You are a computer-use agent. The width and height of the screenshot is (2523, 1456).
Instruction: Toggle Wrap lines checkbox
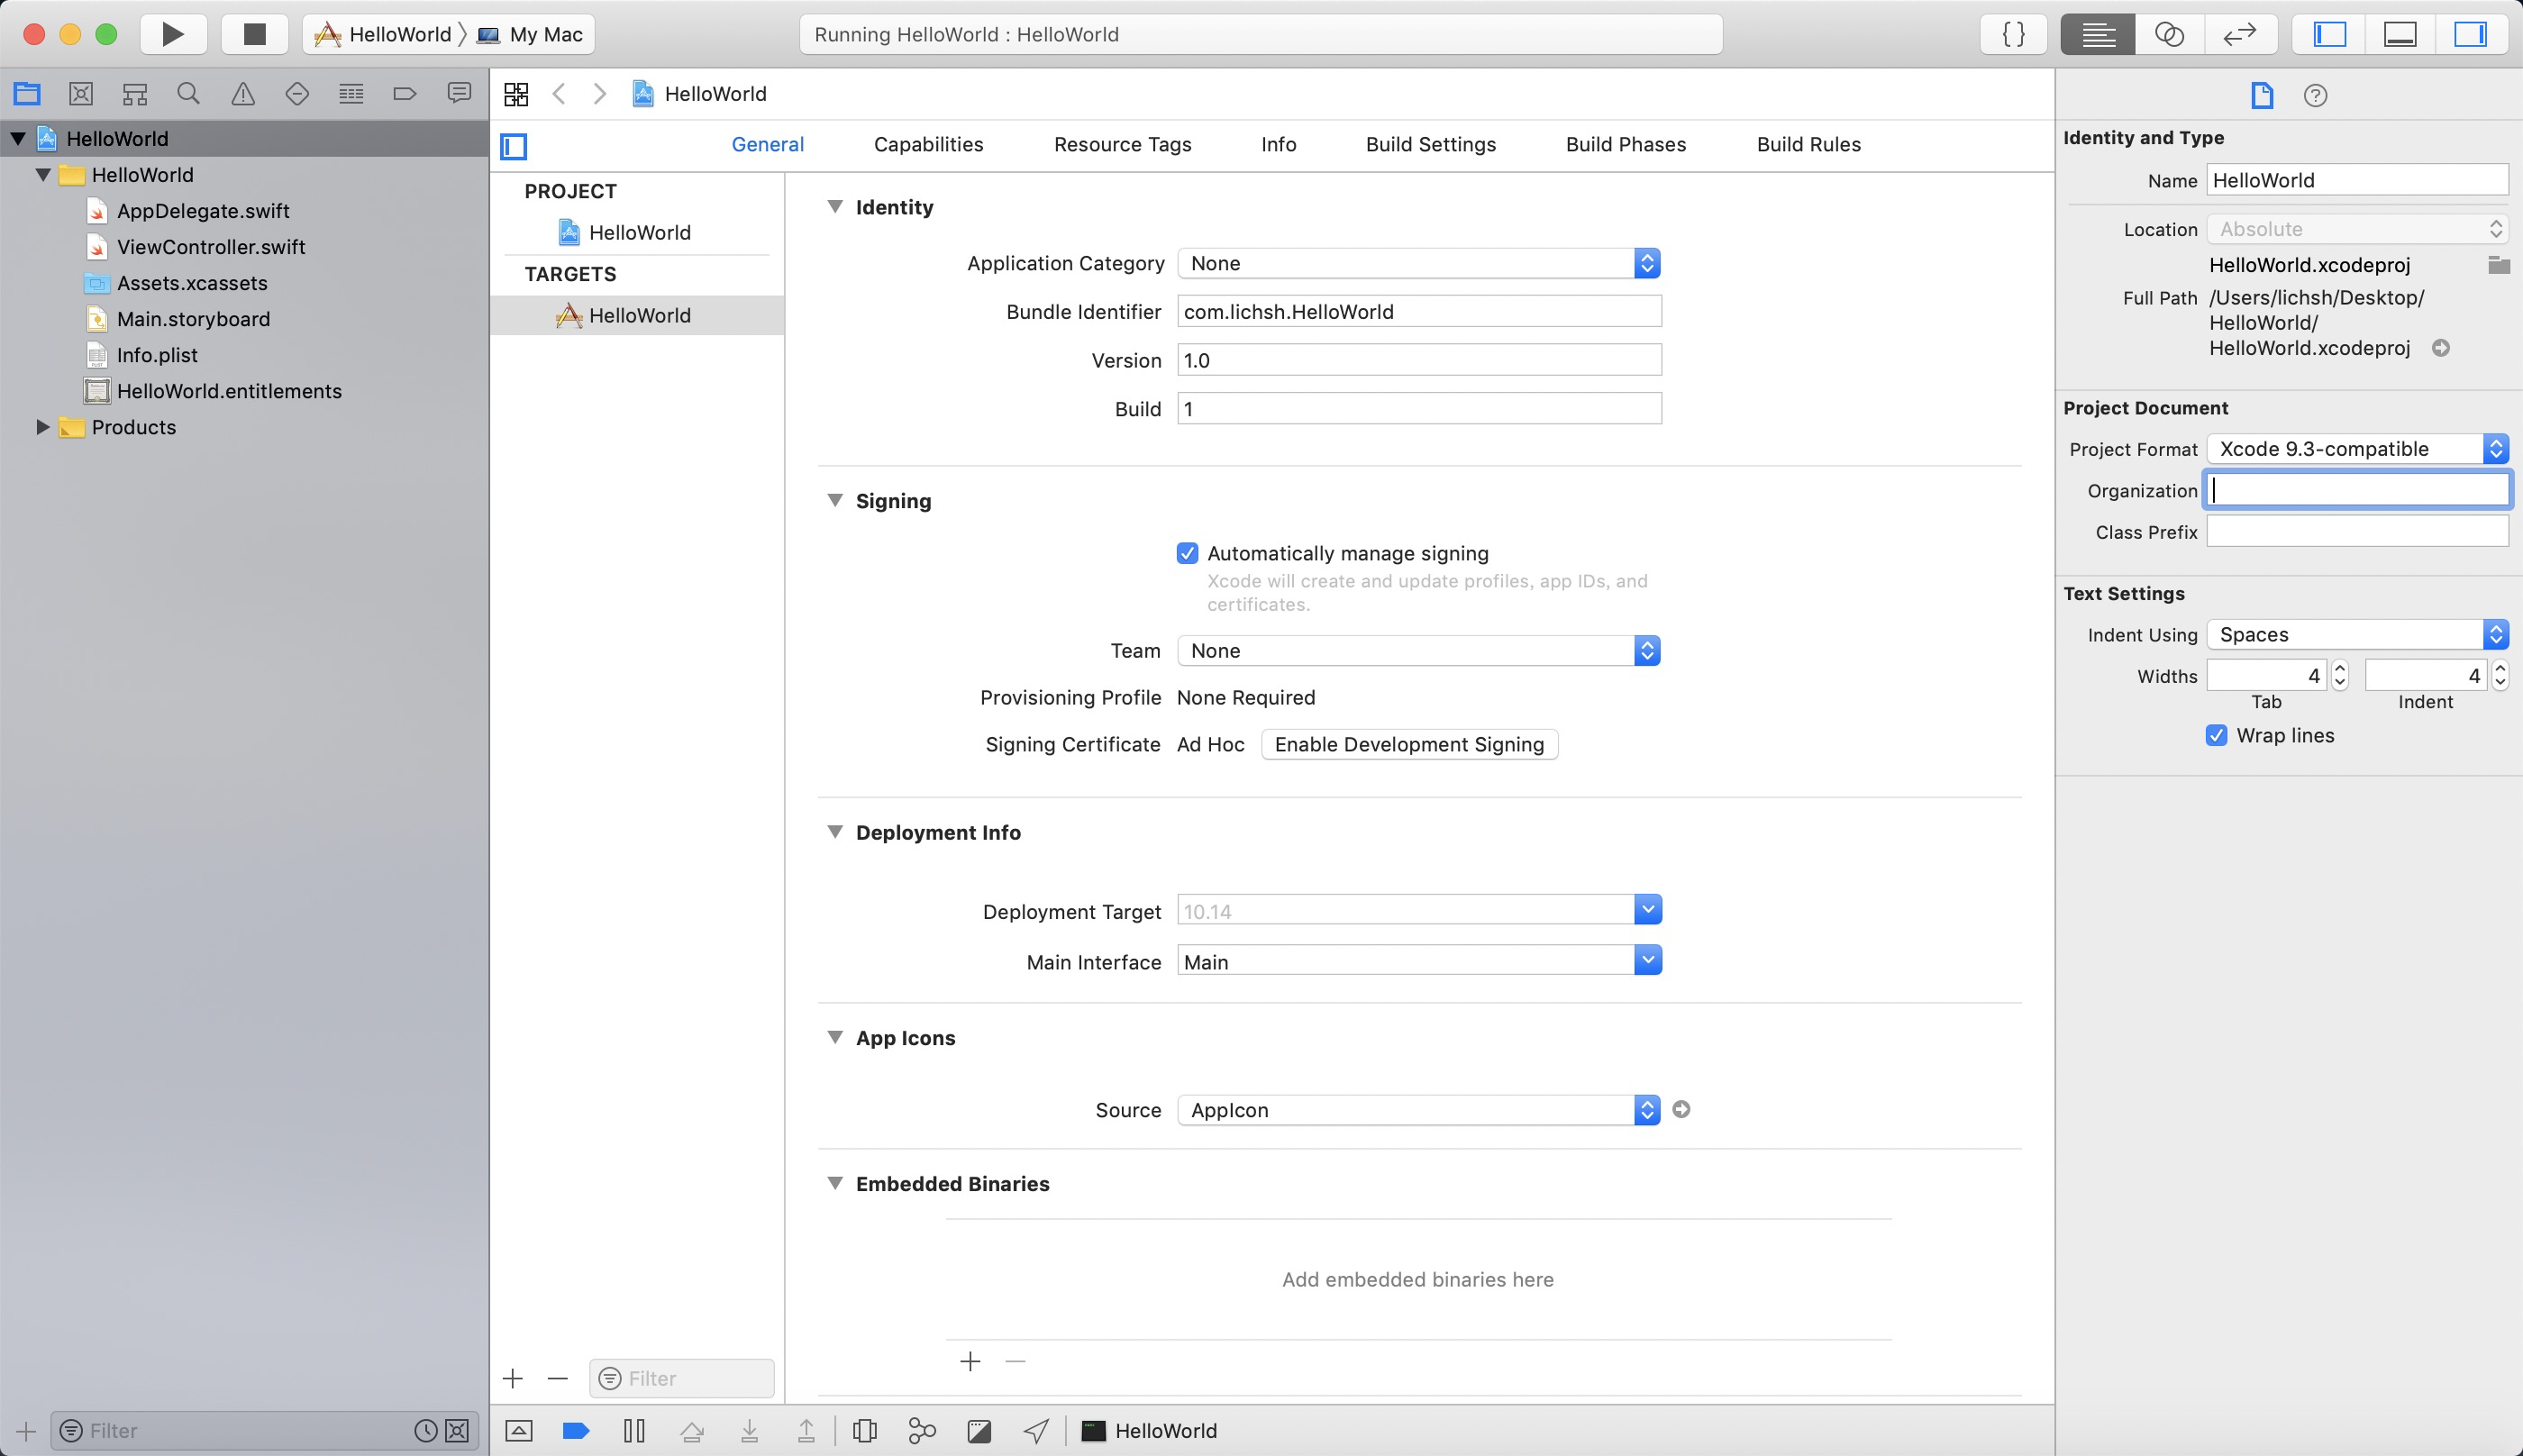coord(2216,735)
